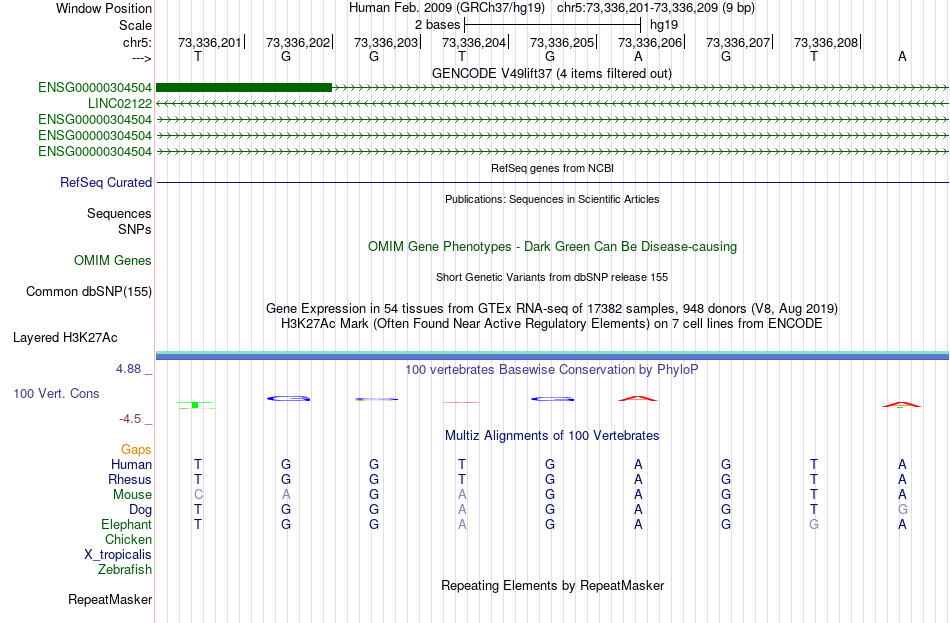Select the Human species row label

(x=131, y=465)
